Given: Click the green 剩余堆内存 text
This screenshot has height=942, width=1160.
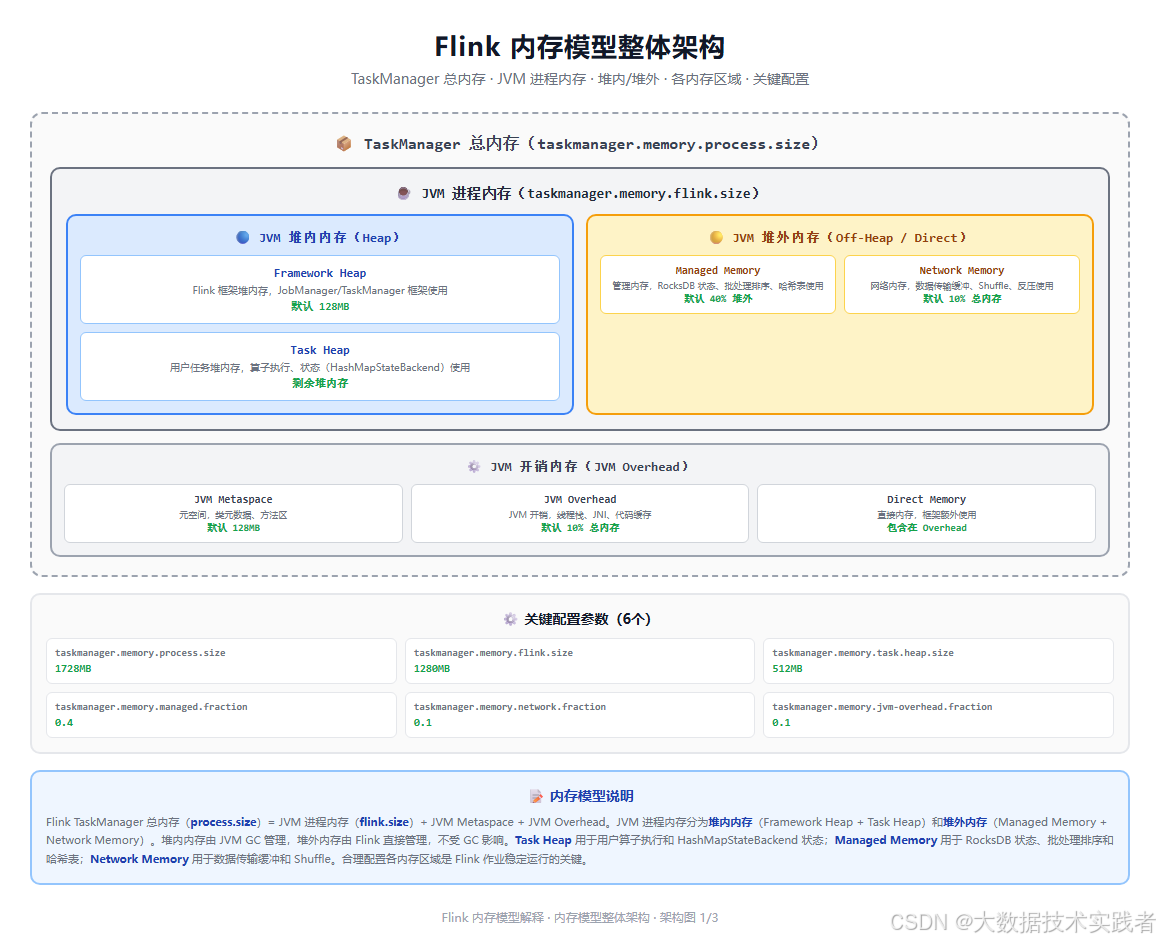Looking at the screenshot, I should pyautogui.click(x=320, y=383).
